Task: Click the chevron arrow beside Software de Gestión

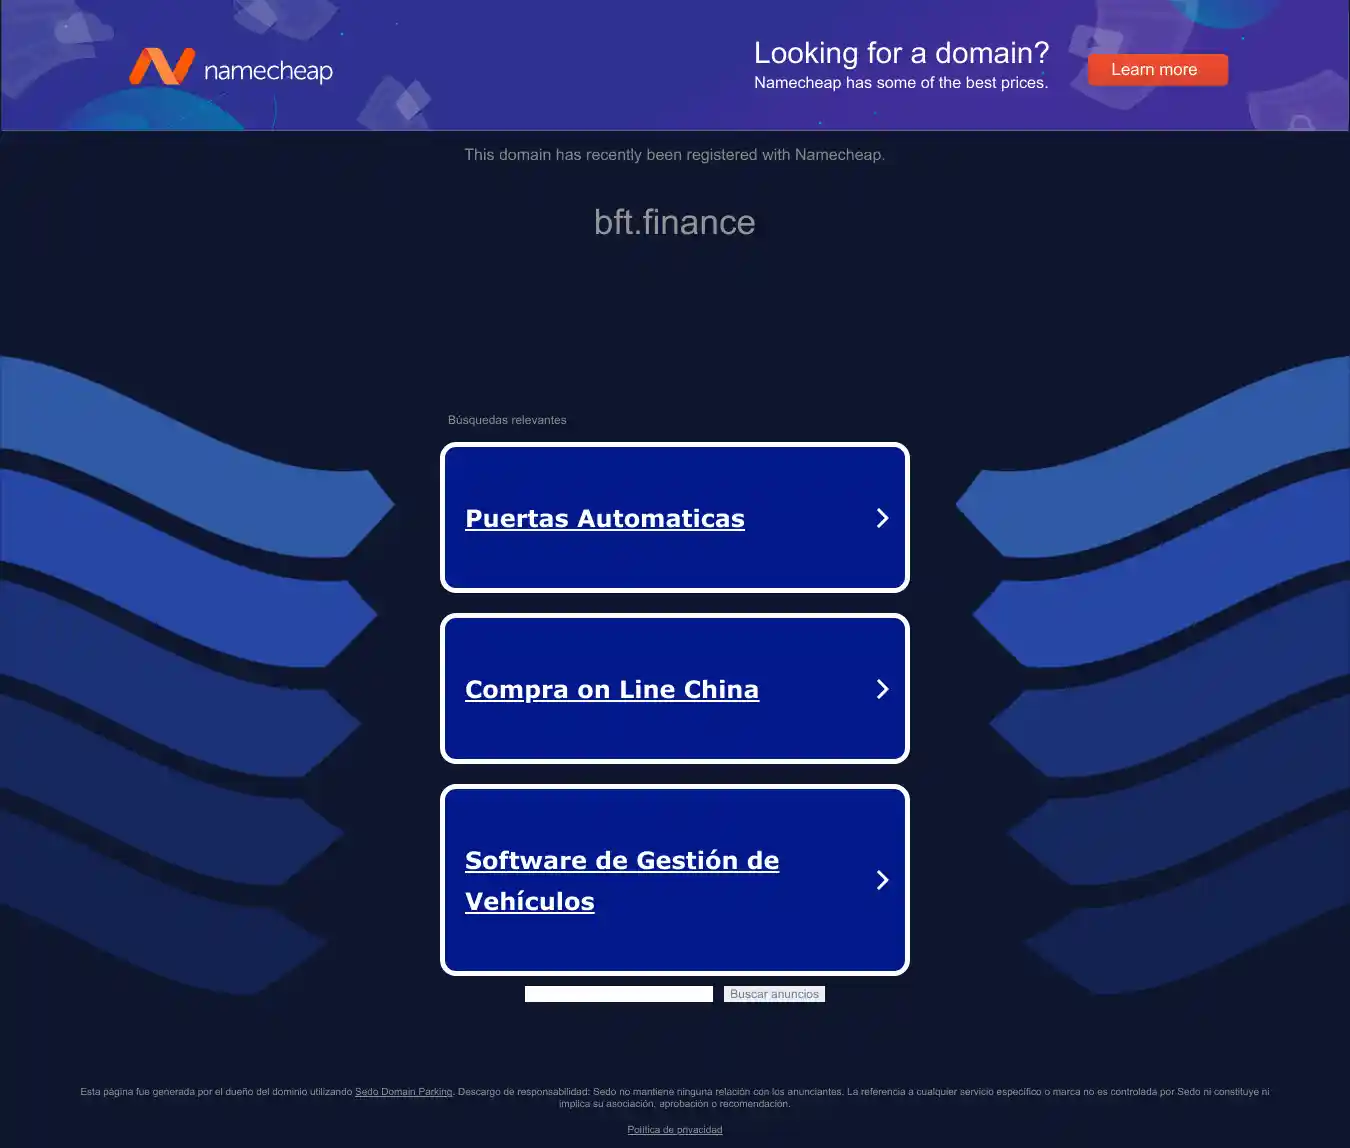Action: [882, 880]
